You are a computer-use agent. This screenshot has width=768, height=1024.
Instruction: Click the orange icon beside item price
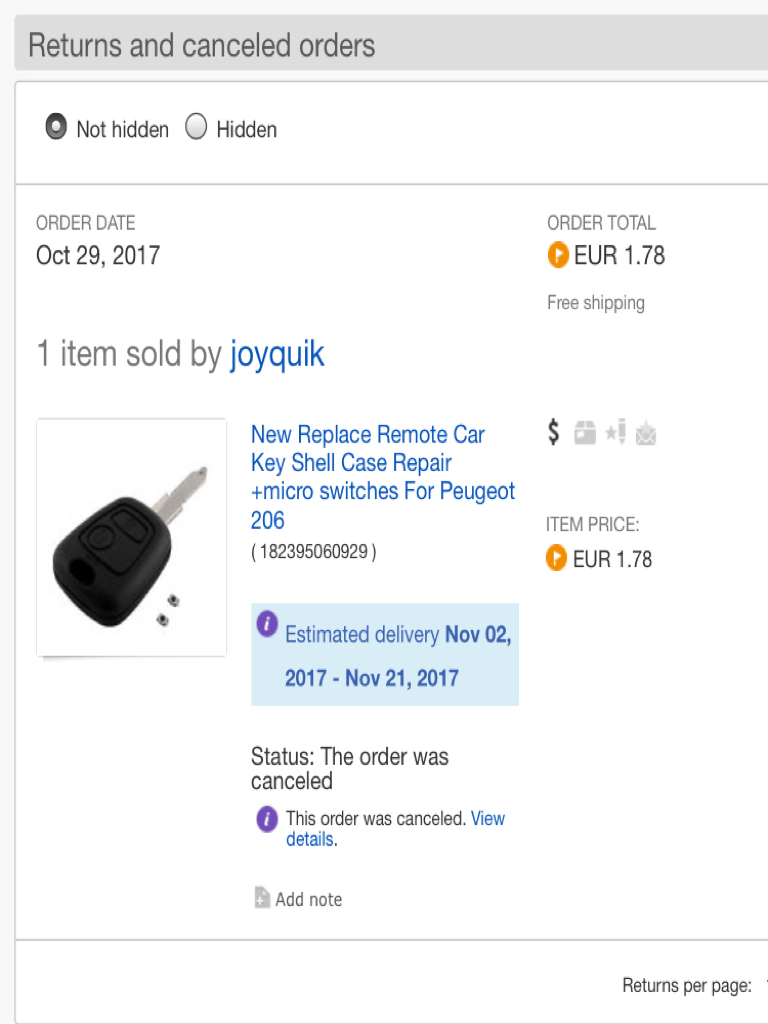click(556, 558)
